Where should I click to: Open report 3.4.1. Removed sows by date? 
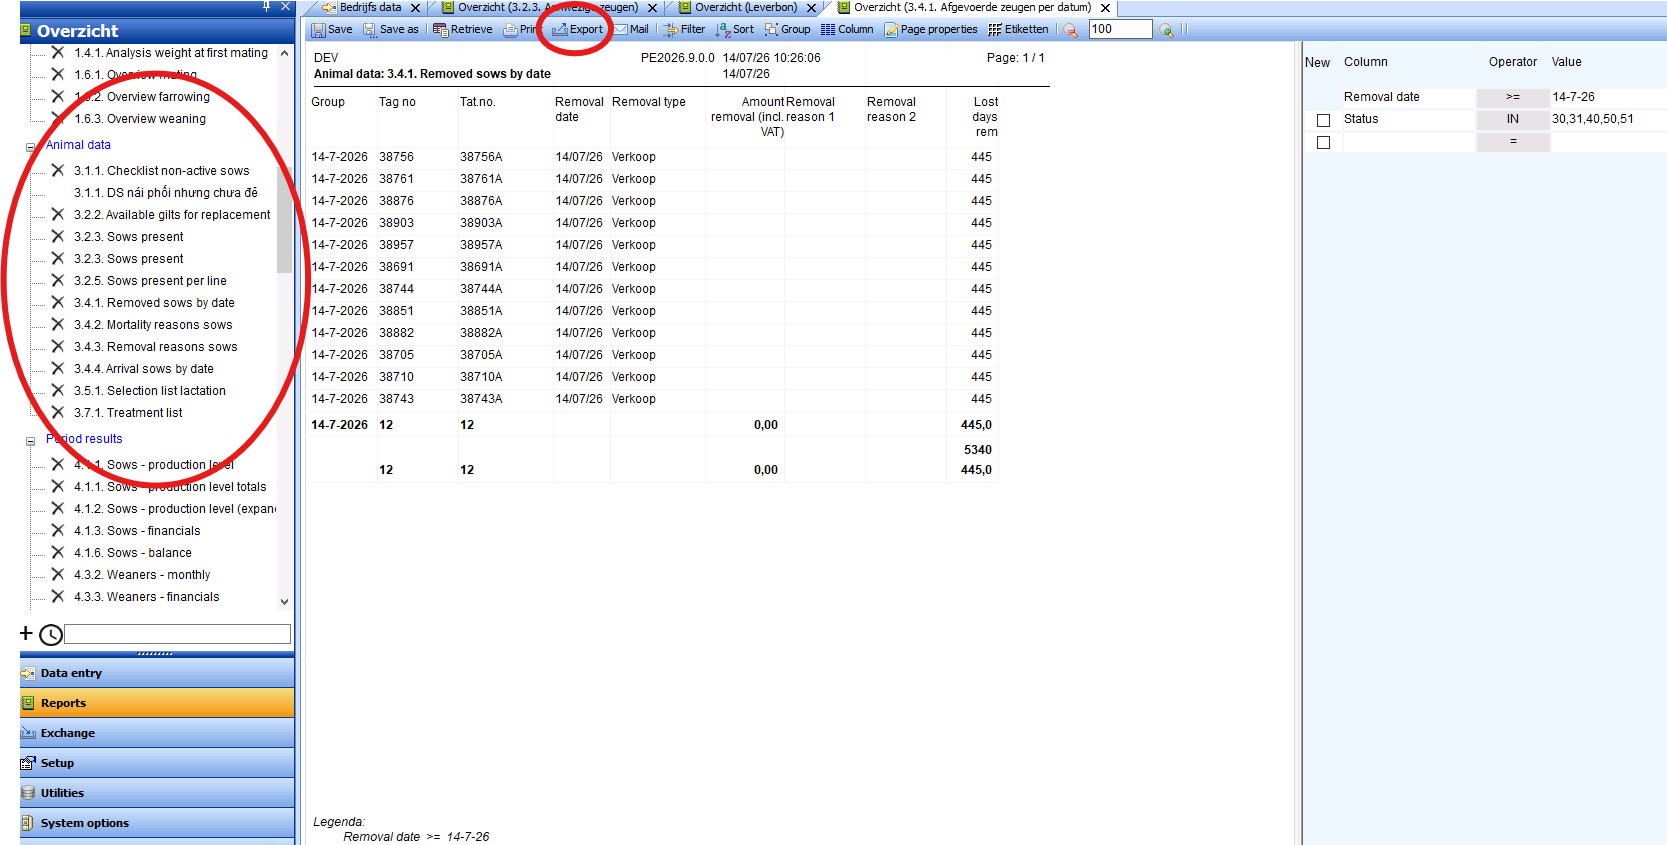154,303
